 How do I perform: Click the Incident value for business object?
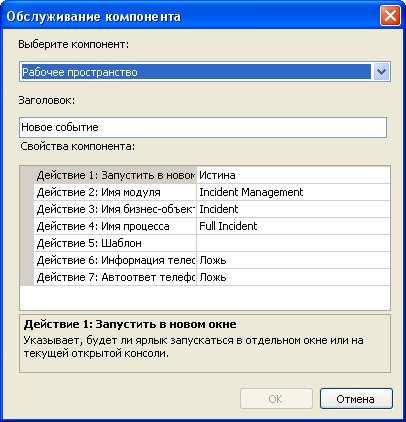click(x=293, y=209)
